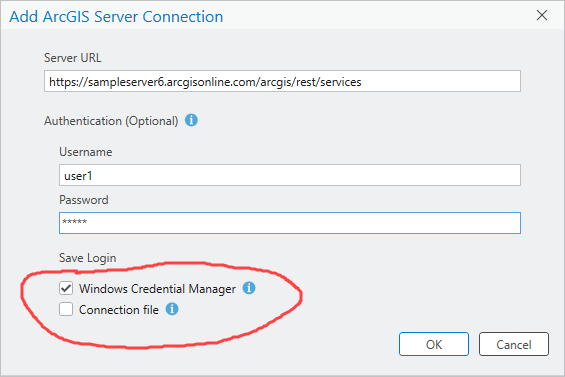565x377 pixels.
Task: Click the Authentication (Optional) label
Action: tap(111, 121)
